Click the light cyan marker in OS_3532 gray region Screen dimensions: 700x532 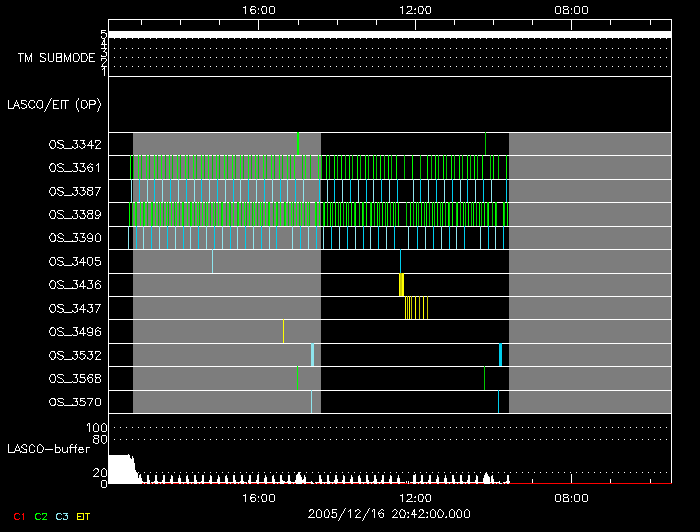tap(312, 355)
